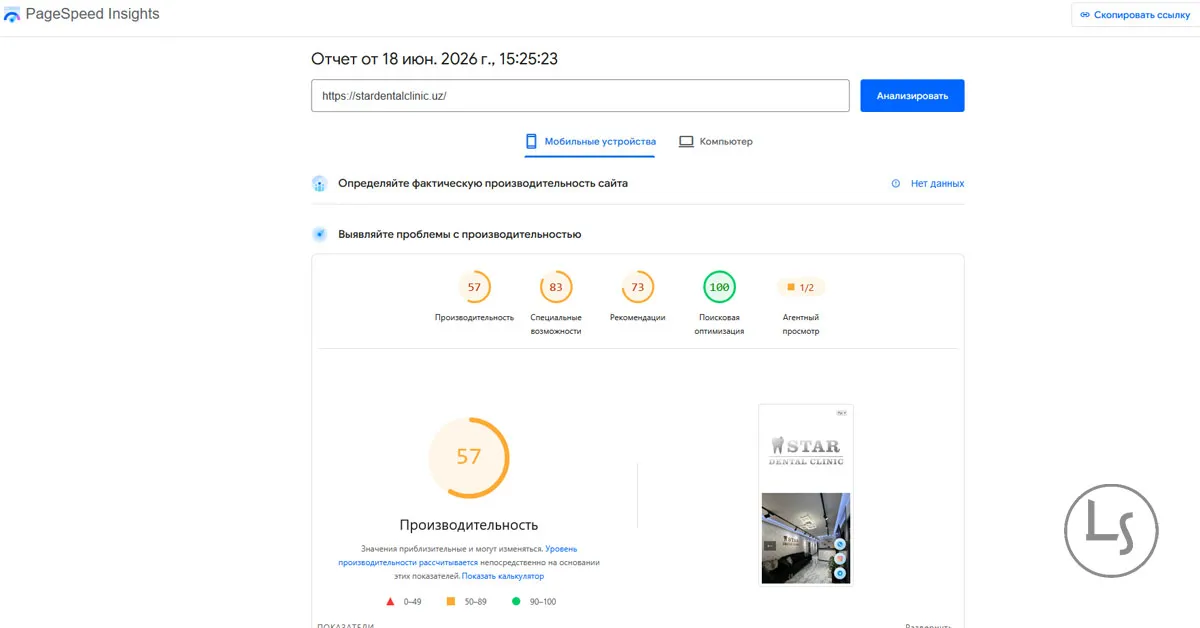This screenshot has width=1200, height=628.
Task: Click the field data icon beside 'Определяйте фактическую производительность'
Action: (319, 184)
